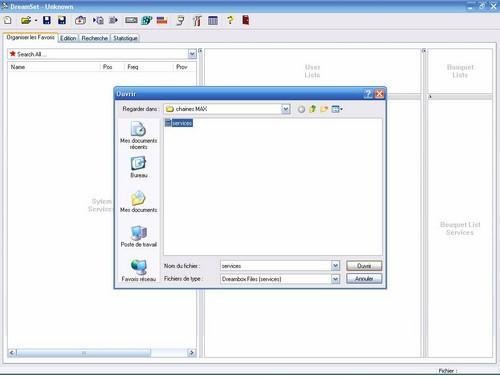Viewport: 500px width, 377px height.
Task: Sort by the Pos column header
Action: coord(112,67)
